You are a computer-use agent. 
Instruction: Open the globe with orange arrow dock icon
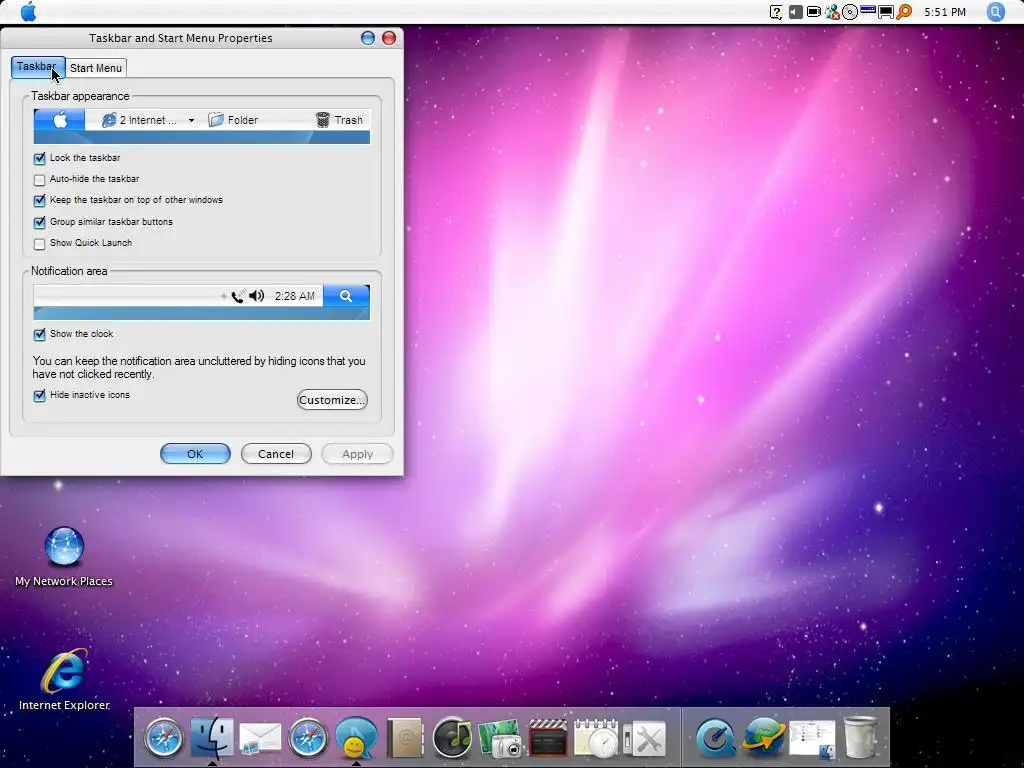(763, 738)
